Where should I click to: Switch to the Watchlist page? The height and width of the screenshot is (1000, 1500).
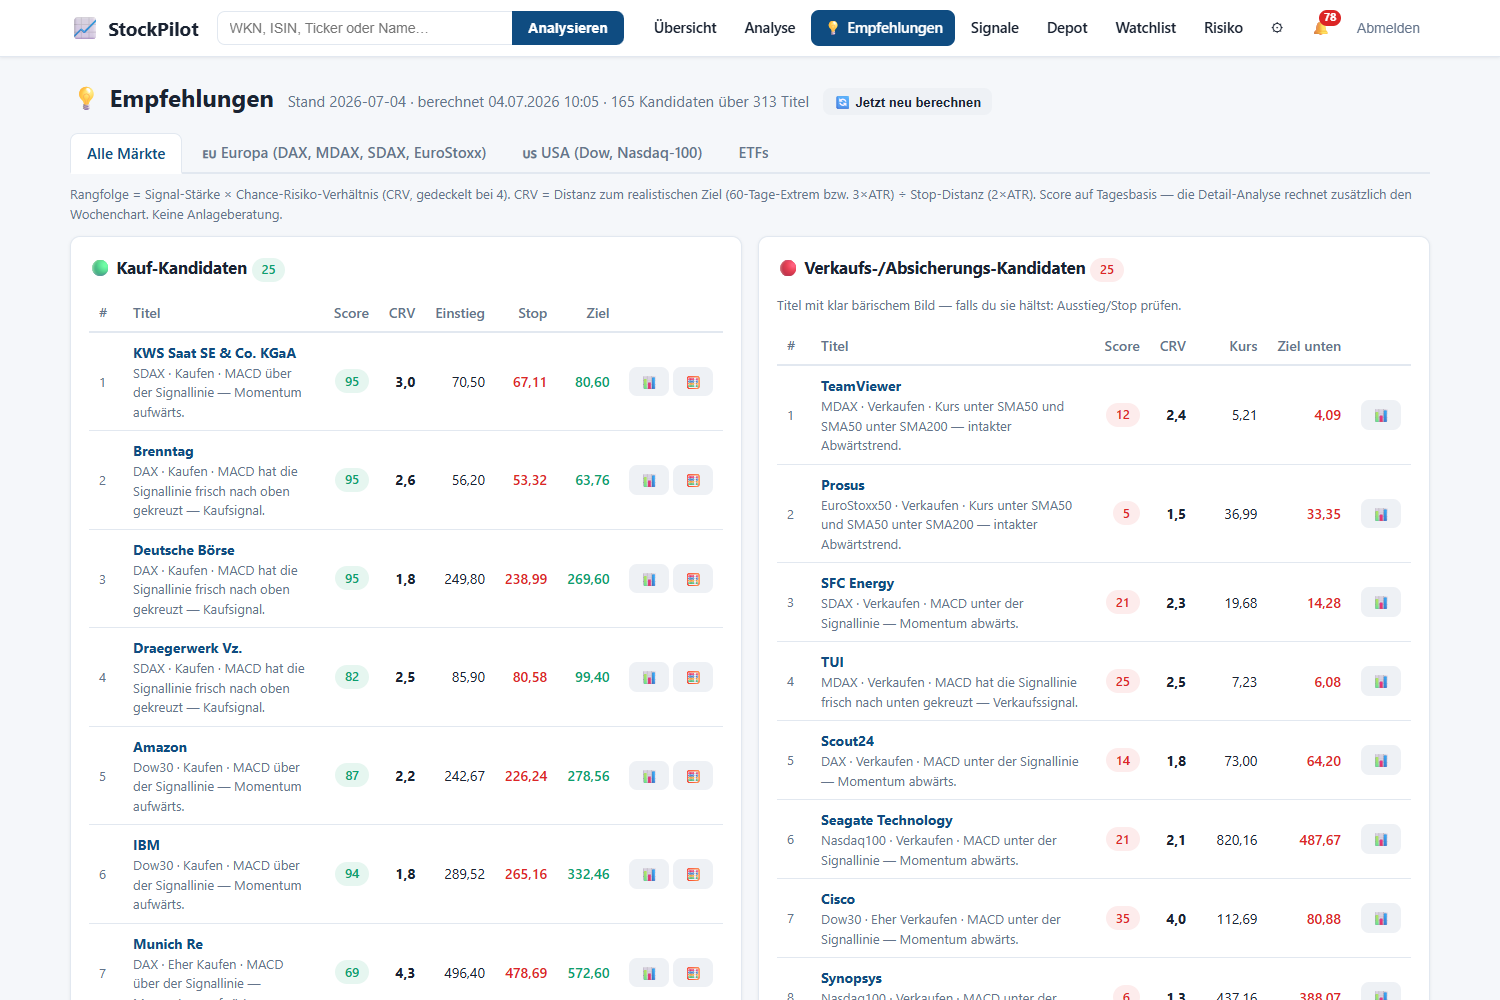coord(1146,28)
